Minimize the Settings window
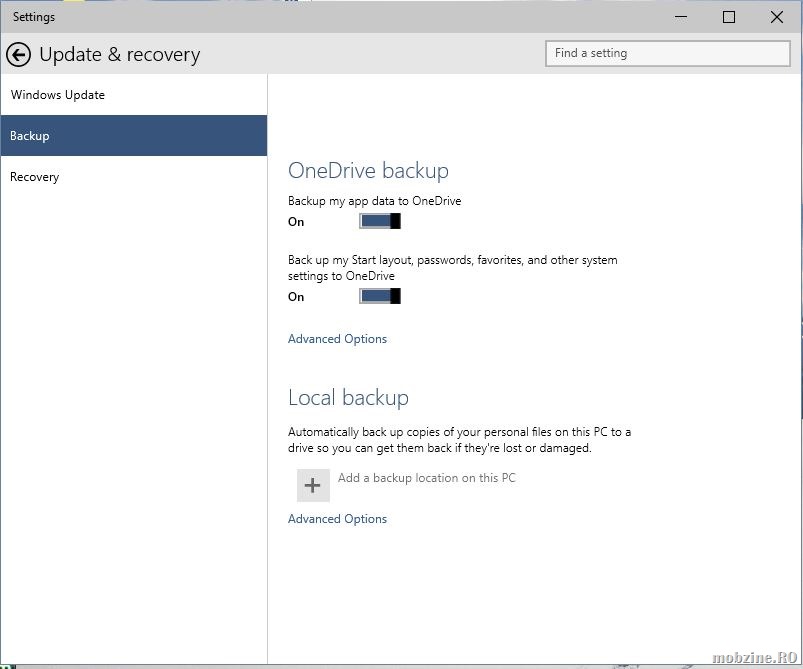 [x=681, y=17]
